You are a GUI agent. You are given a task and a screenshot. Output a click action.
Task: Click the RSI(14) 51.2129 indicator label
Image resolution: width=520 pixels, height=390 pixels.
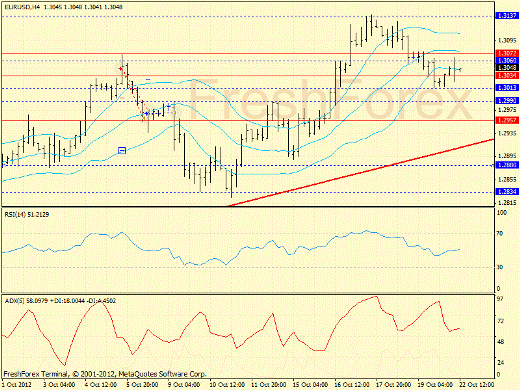pos(27,215)
